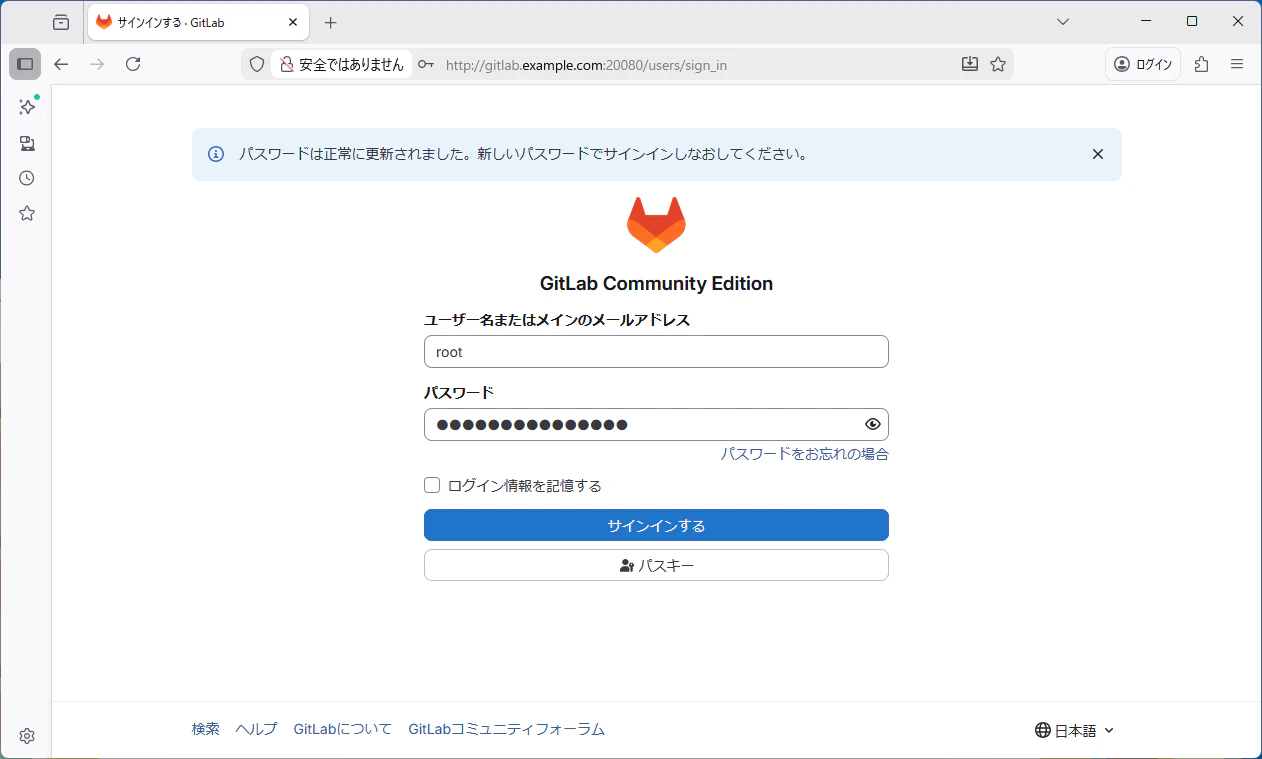Viewport: 1262px width, 759px height.
Task: Reload the GitLab sign-in page
Action: pos(133,64)
